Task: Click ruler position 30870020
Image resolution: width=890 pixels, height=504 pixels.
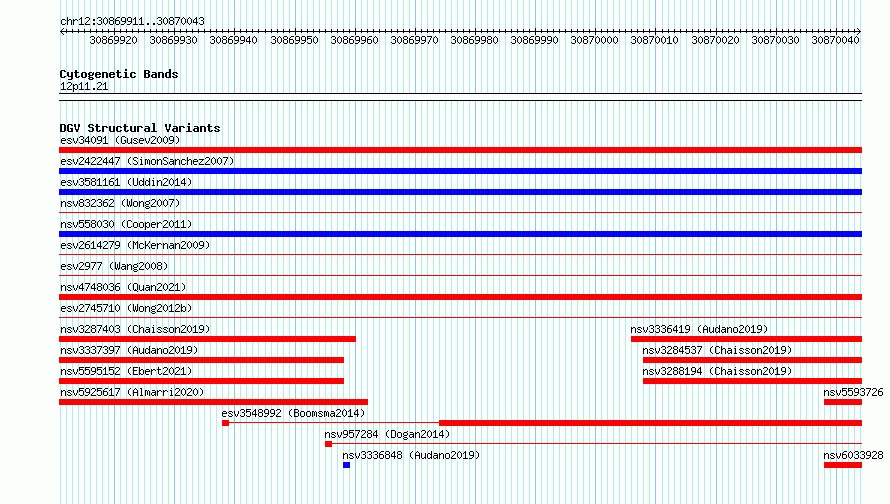Action: tap(715, 40)
